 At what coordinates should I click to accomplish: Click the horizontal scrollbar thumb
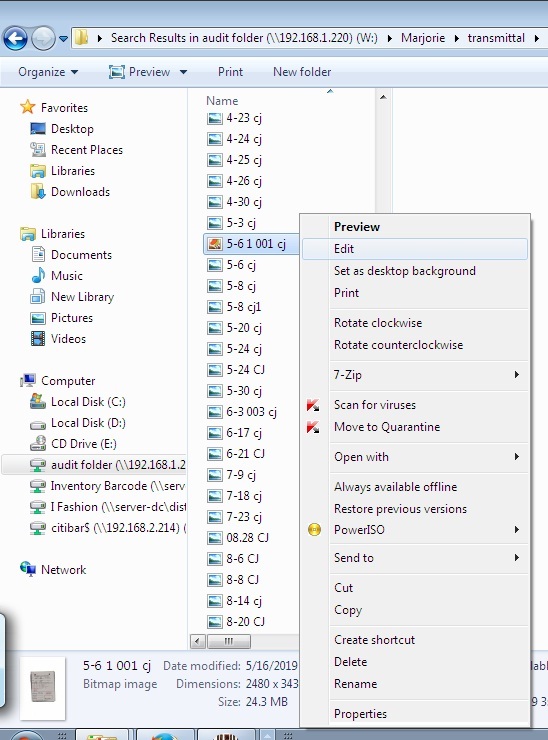(228, 641)
